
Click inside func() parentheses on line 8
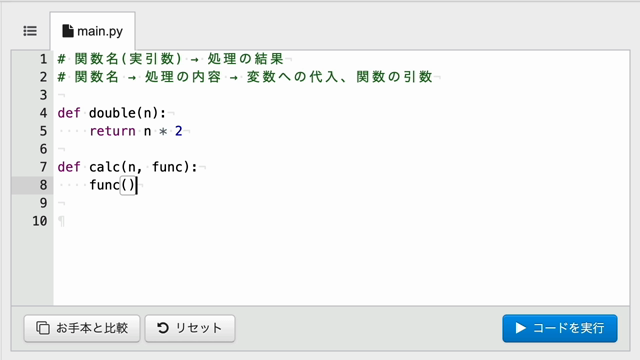coord(128,185)
